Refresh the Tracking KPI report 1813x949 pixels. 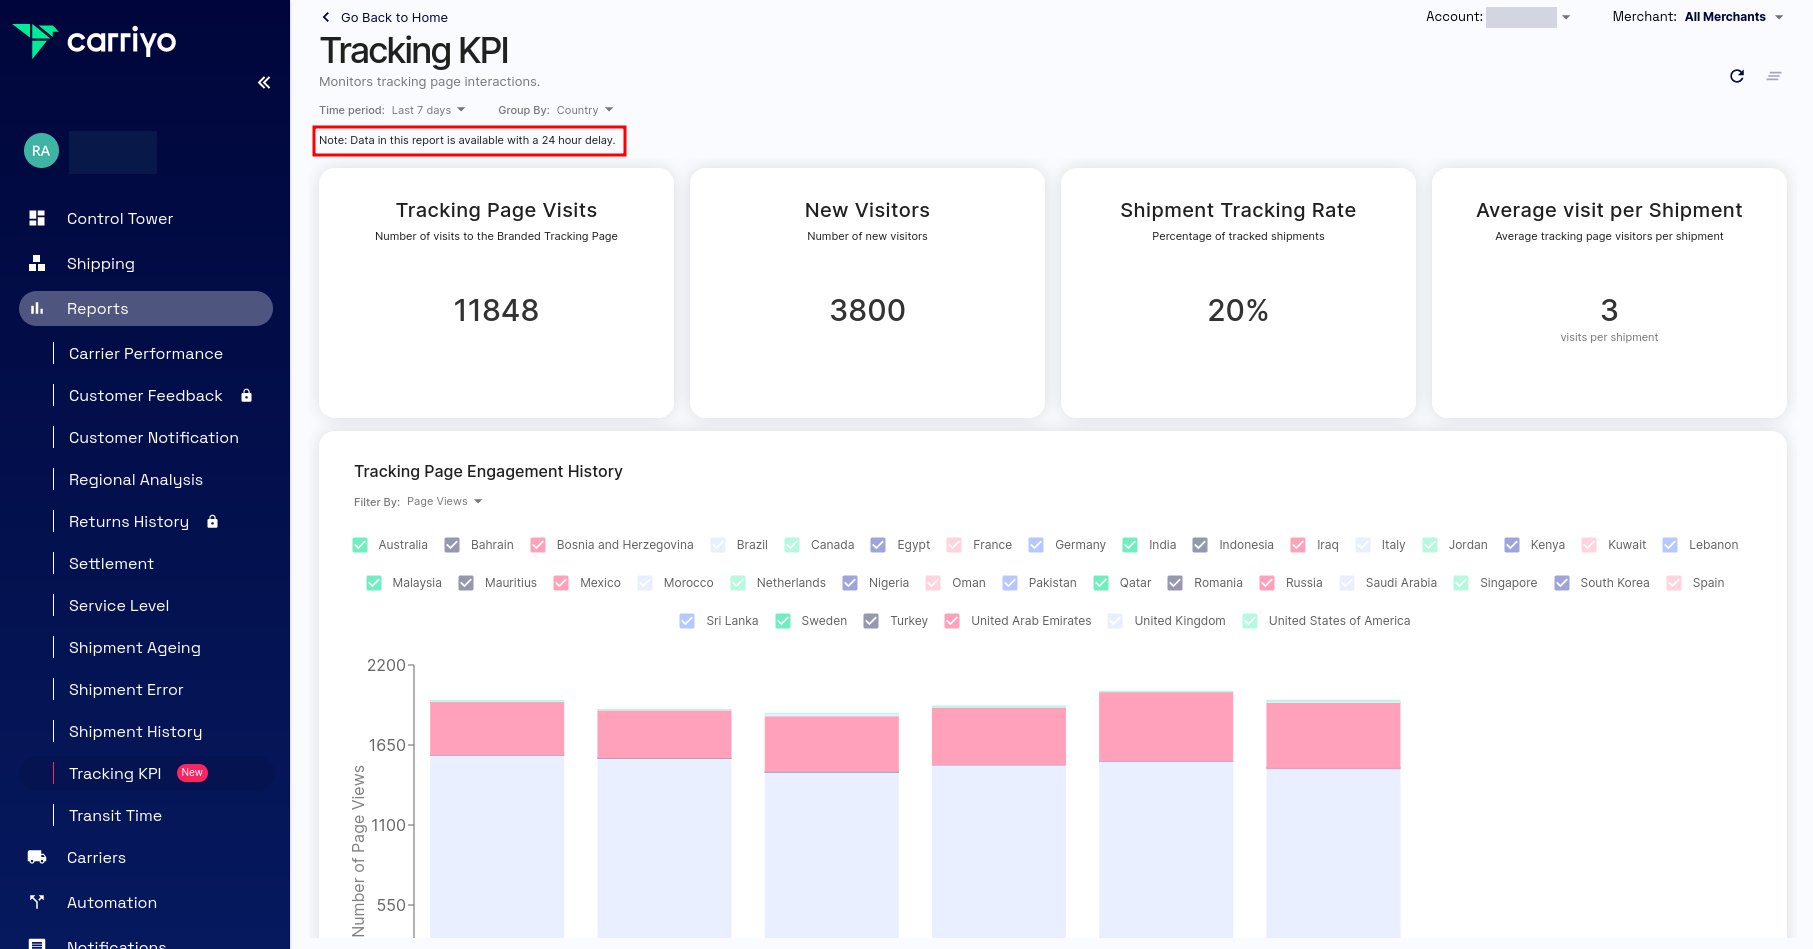click(x=1737, y=76)
